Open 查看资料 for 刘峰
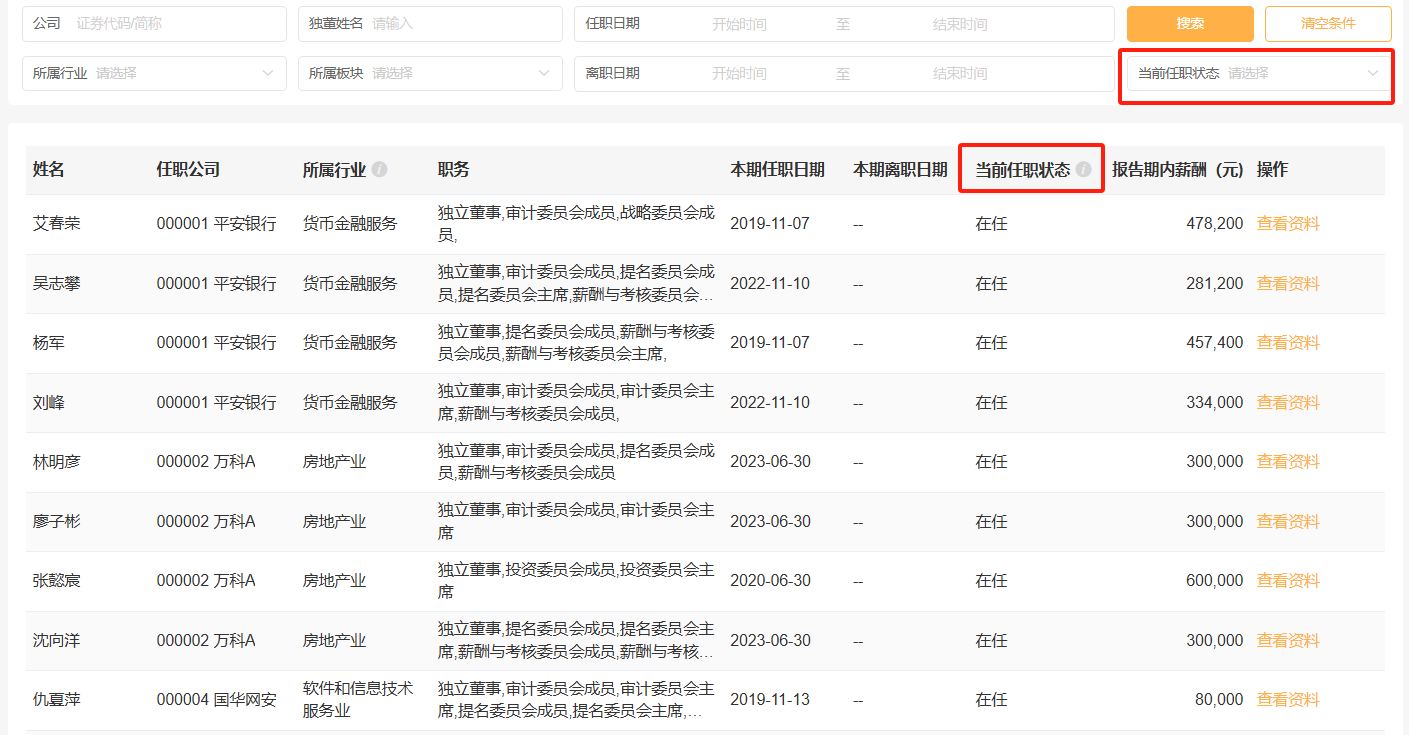 [1288, 403]
